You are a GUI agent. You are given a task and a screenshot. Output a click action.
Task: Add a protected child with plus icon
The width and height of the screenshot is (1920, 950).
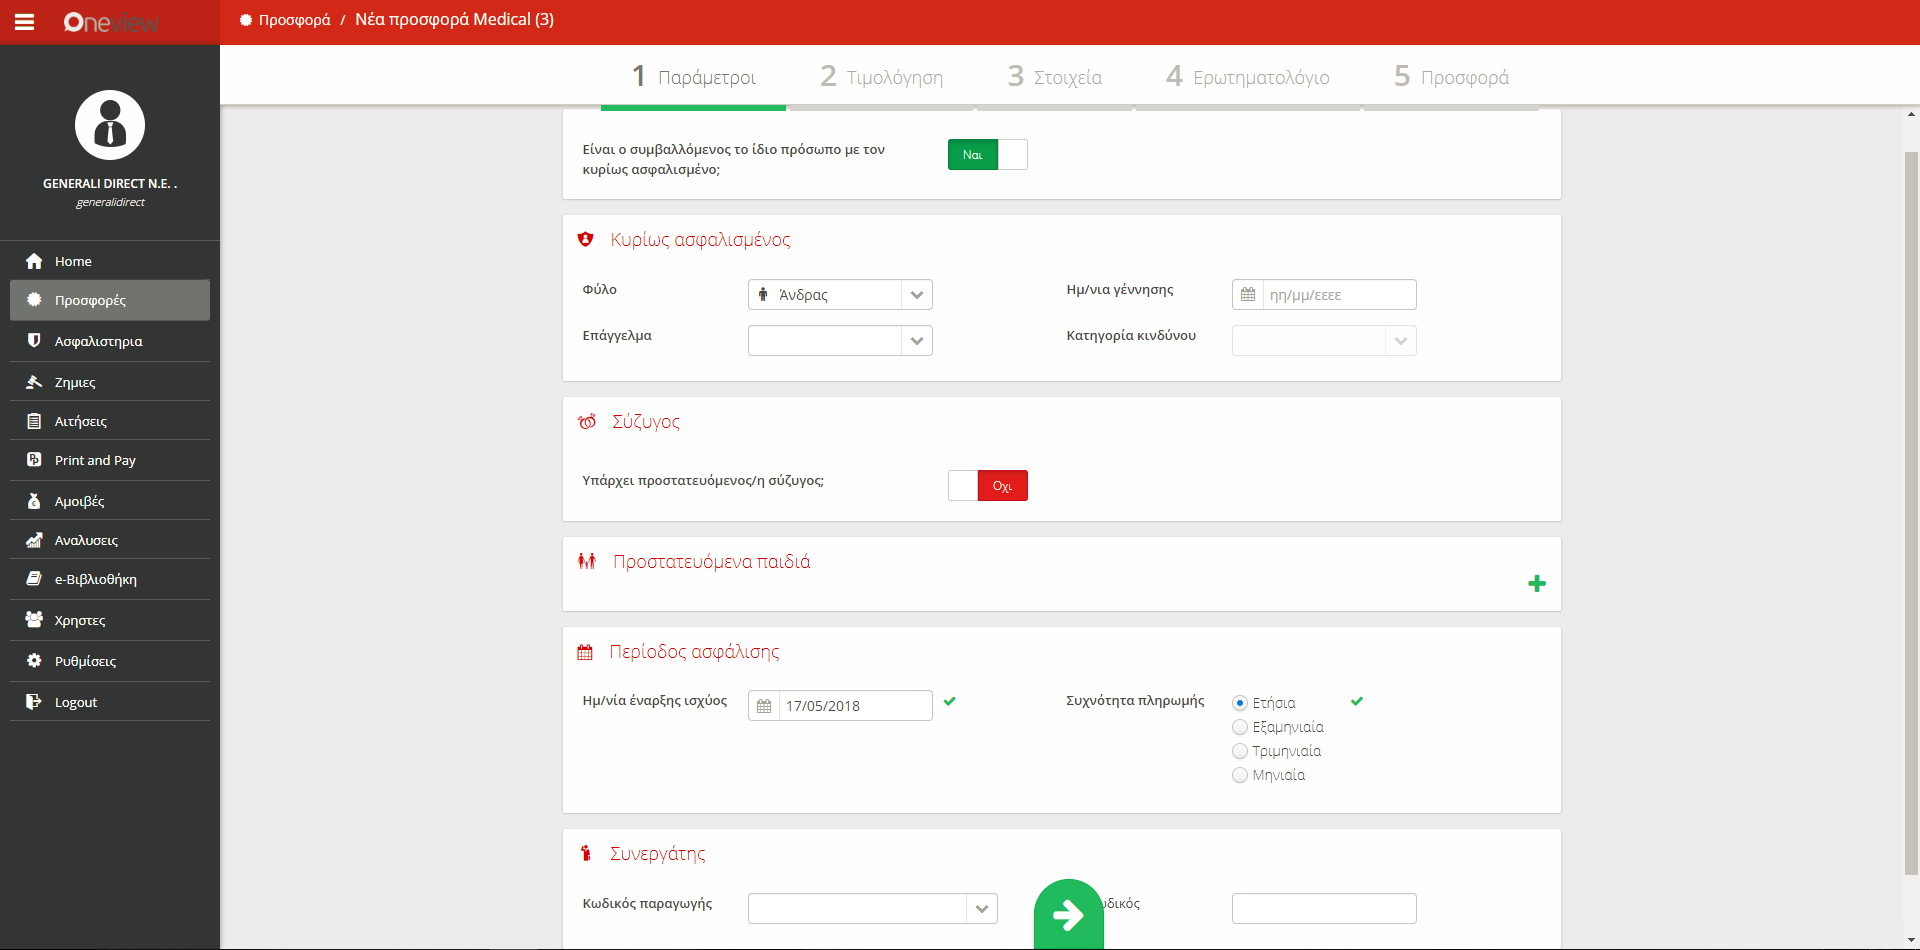[1536, 584]
